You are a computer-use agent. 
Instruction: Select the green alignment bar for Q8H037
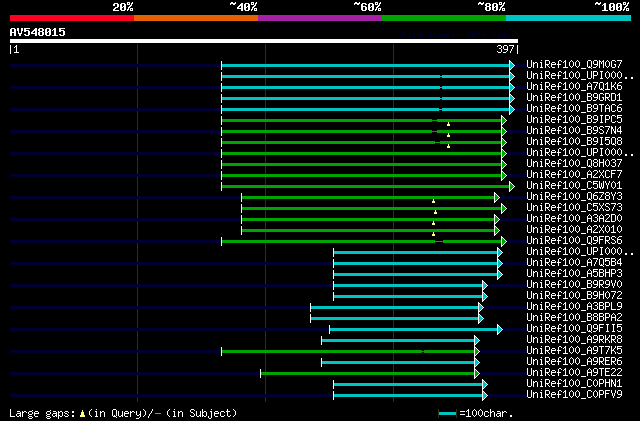tap(364, 165)
